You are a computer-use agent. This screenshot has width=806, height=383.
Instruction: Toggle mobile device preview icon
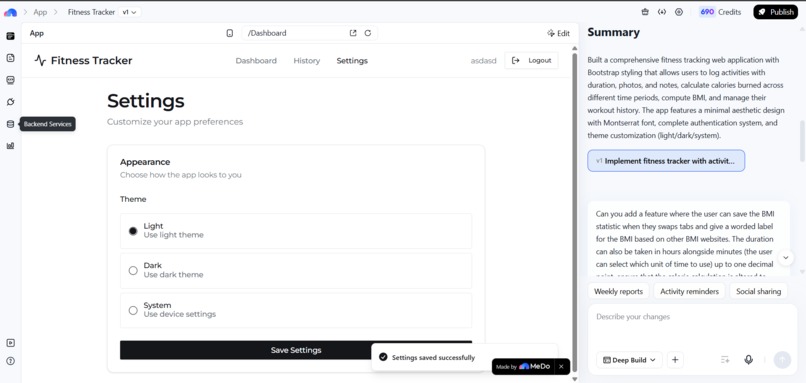point(230,33)
